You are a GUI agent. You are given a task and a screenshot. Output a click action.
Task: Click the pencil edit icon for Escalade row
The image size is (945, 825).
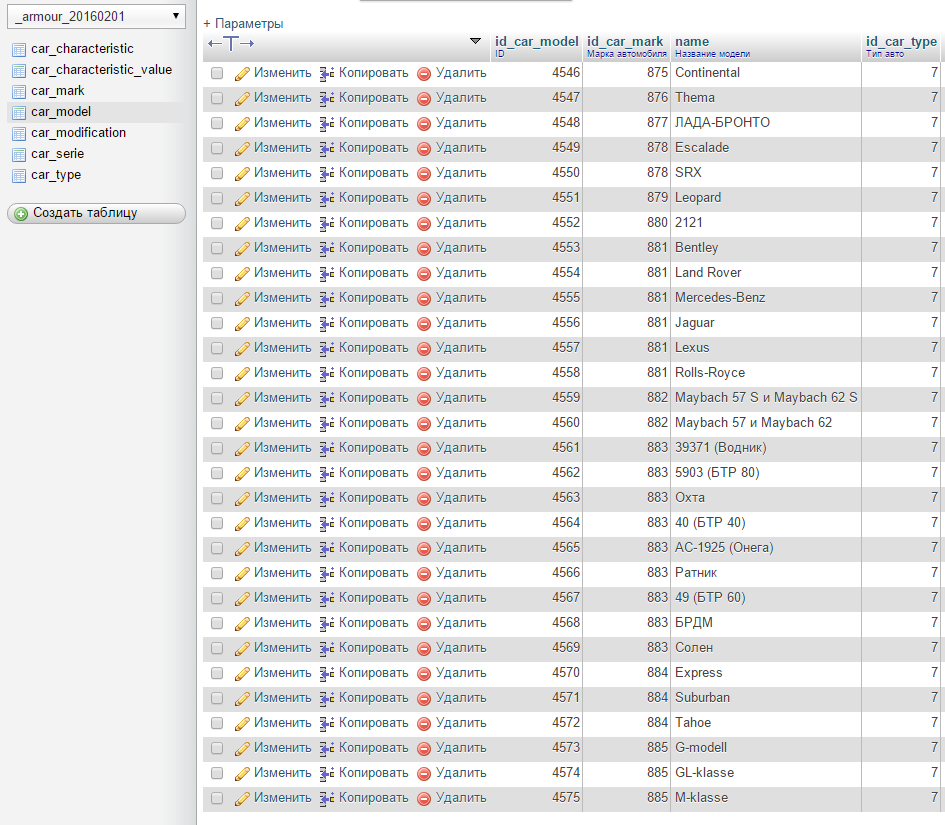pos(242,148)
